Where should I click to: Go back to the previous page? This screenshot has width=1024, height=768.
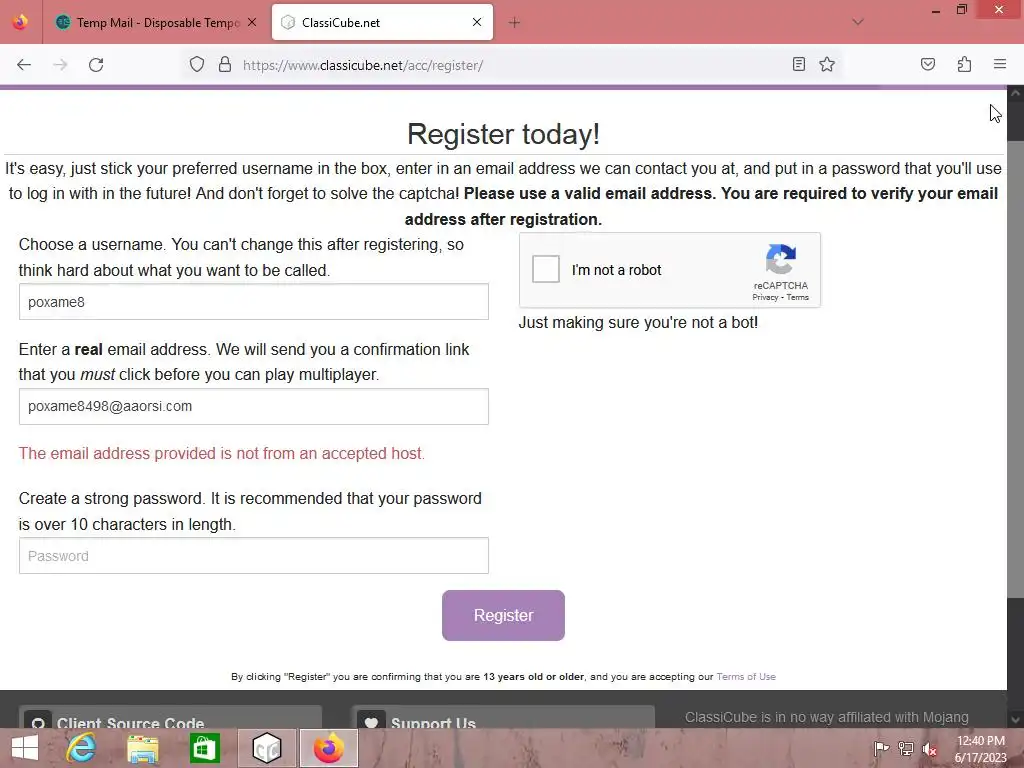(x=24, y=65)
